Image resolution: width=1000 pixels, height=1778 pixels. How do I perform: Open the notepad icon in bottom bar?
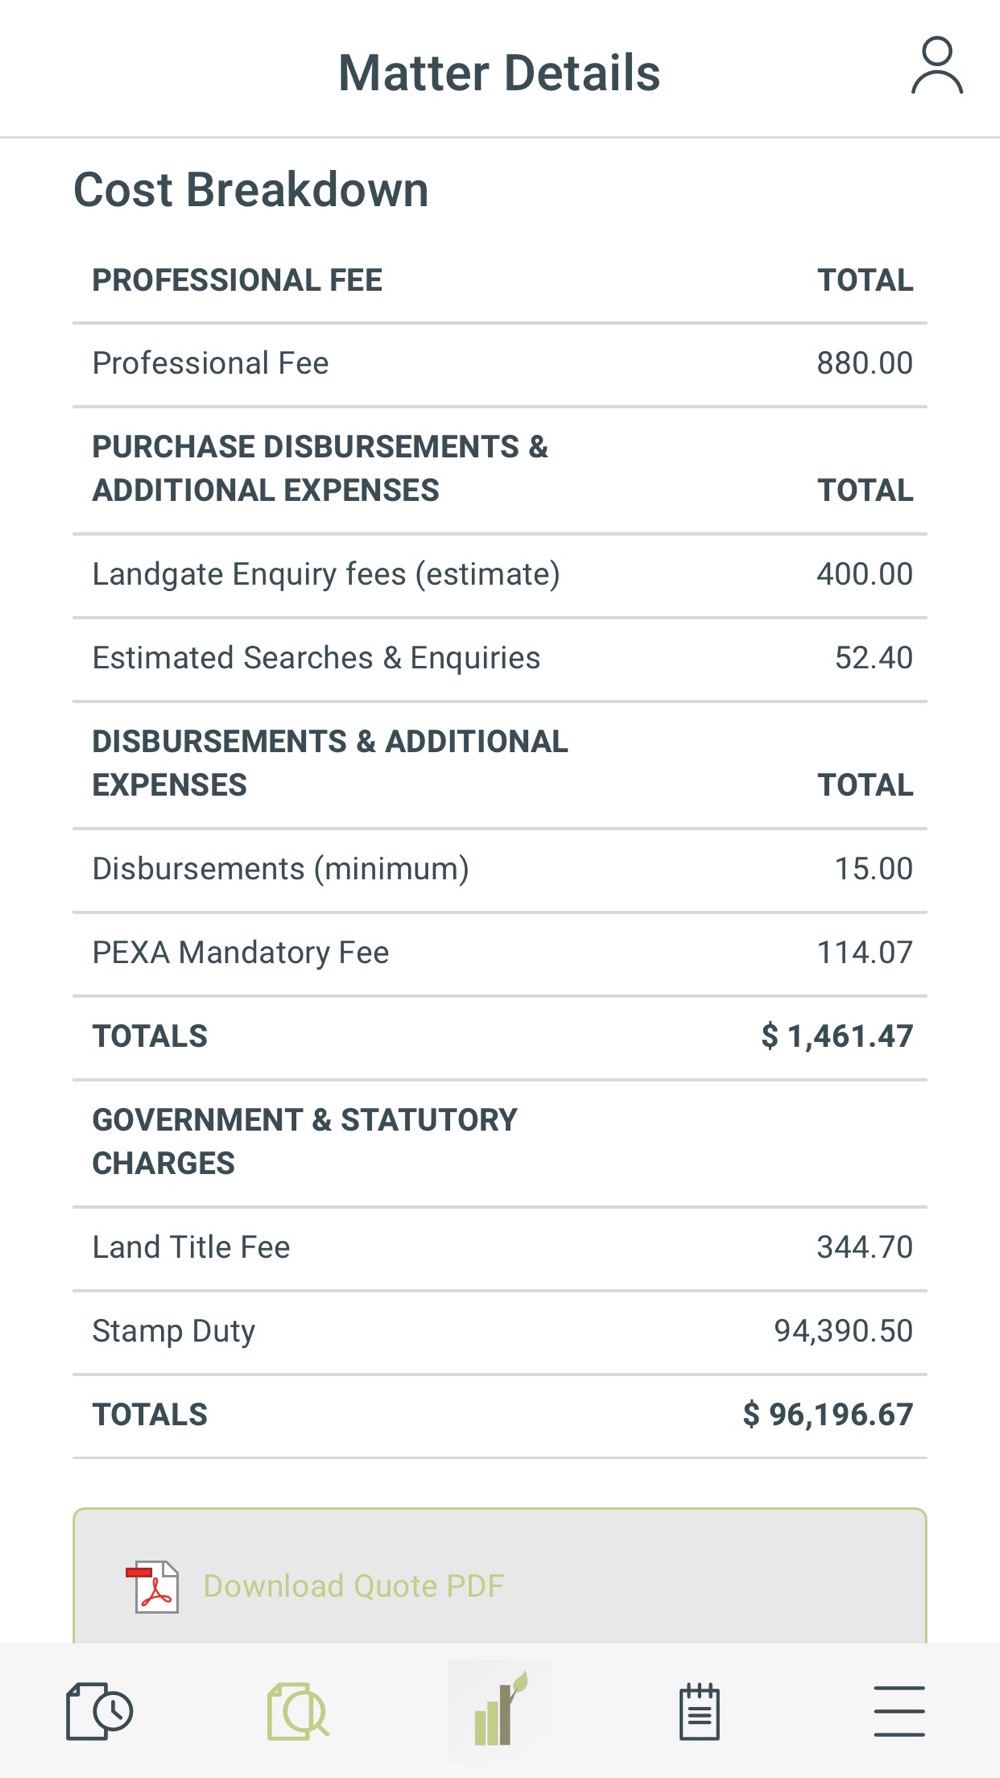pos(699,1711)
